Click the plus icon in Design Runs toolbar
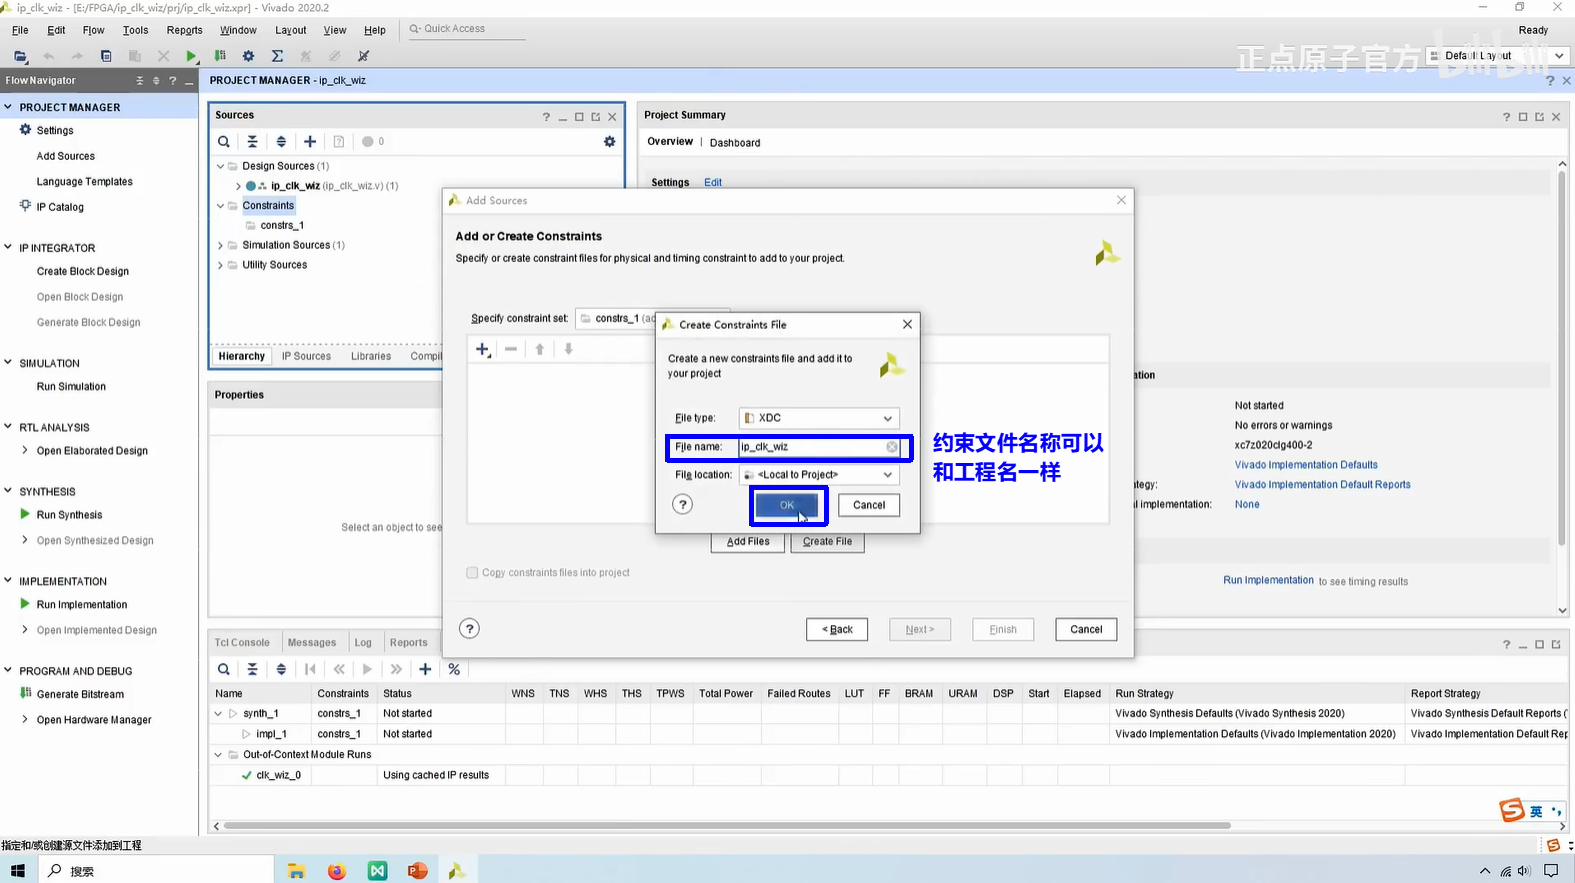 tap(425, 669)
